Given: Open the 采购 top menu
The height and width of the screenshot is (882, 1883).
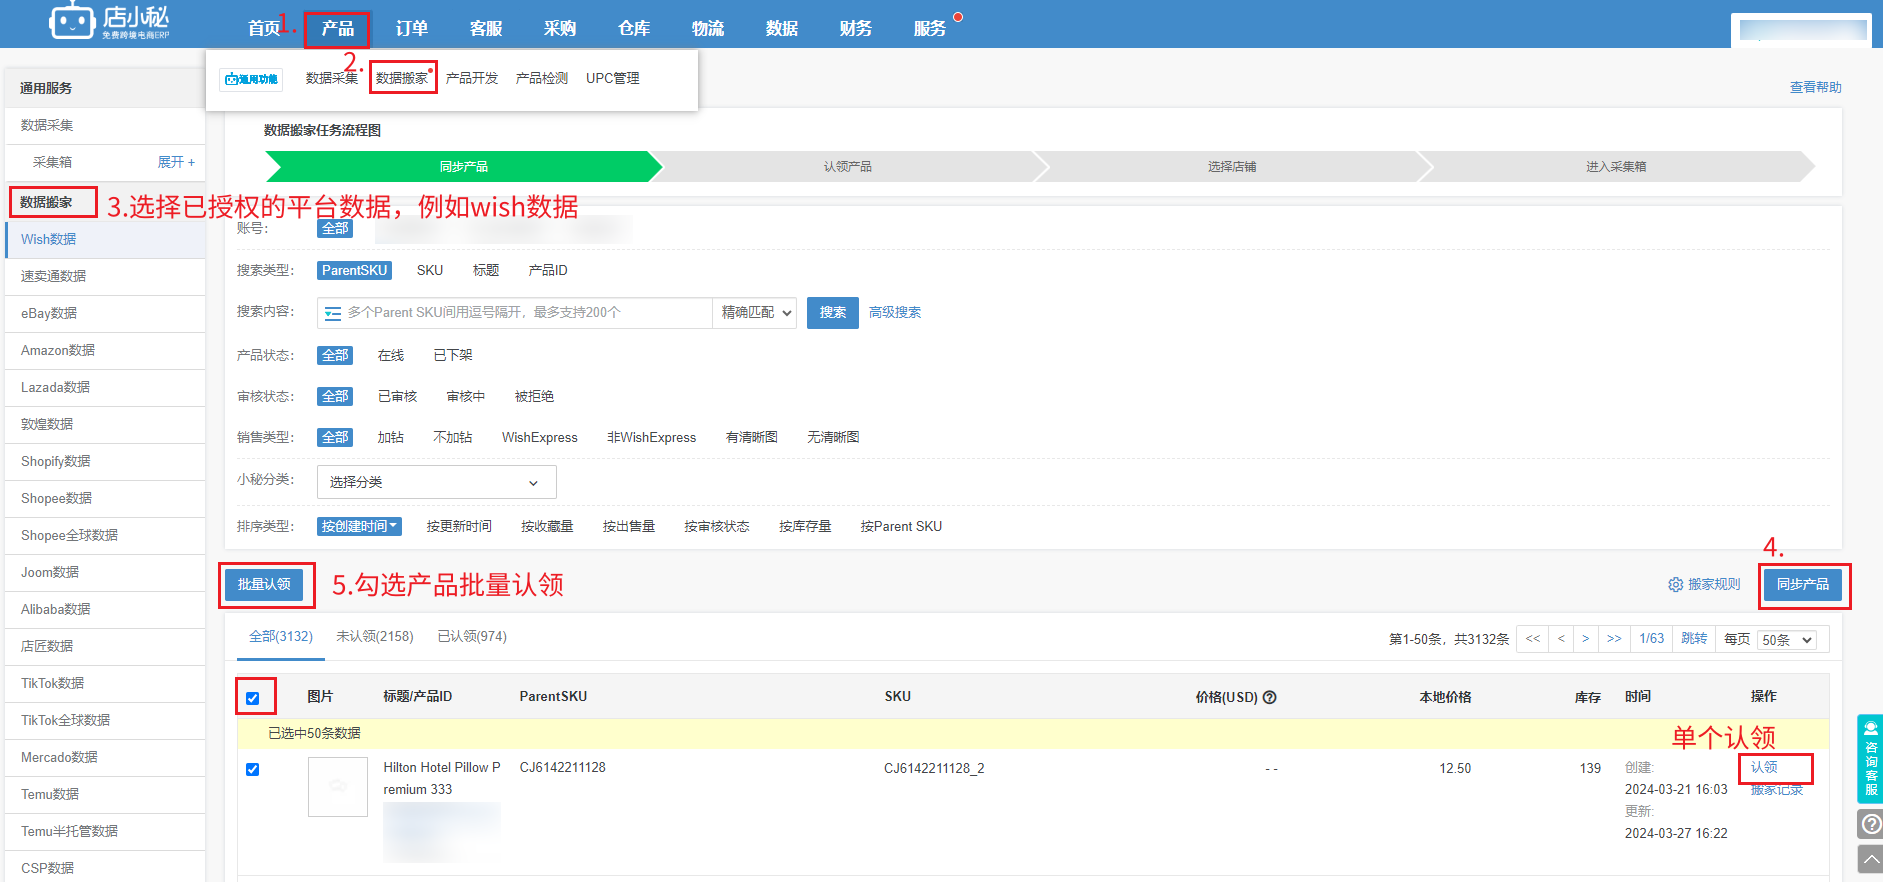Looking at the screenshot, I should click(x=560, y=28).
